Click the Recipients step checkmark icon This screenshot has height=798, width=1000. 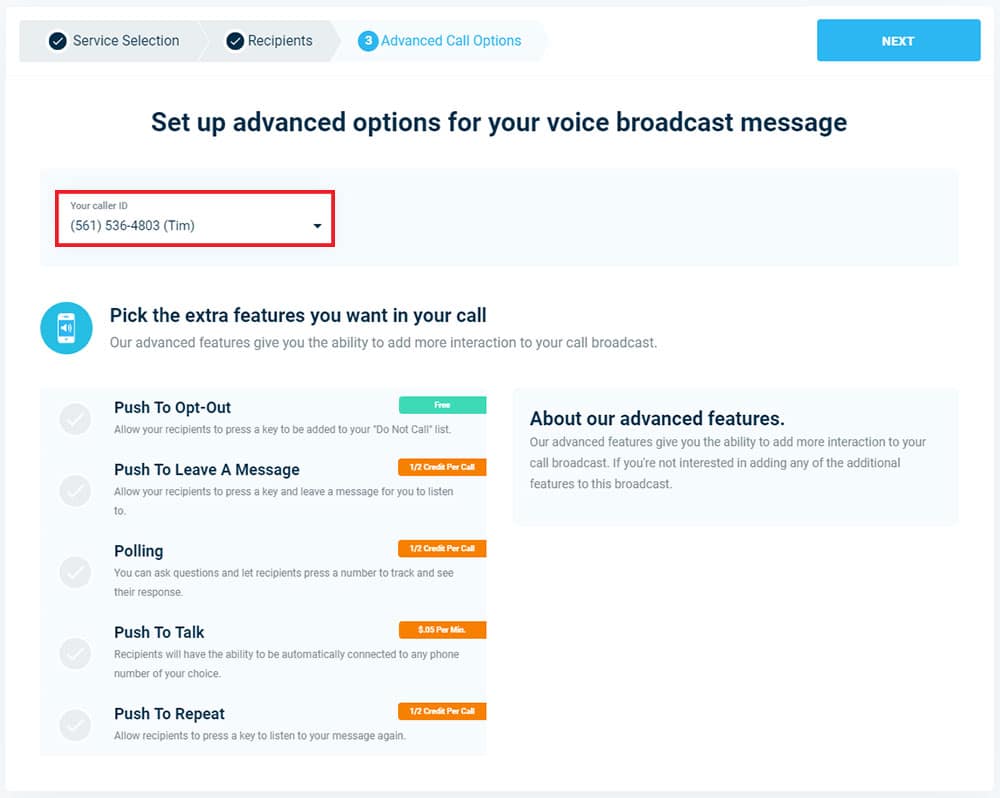point(235,41)
